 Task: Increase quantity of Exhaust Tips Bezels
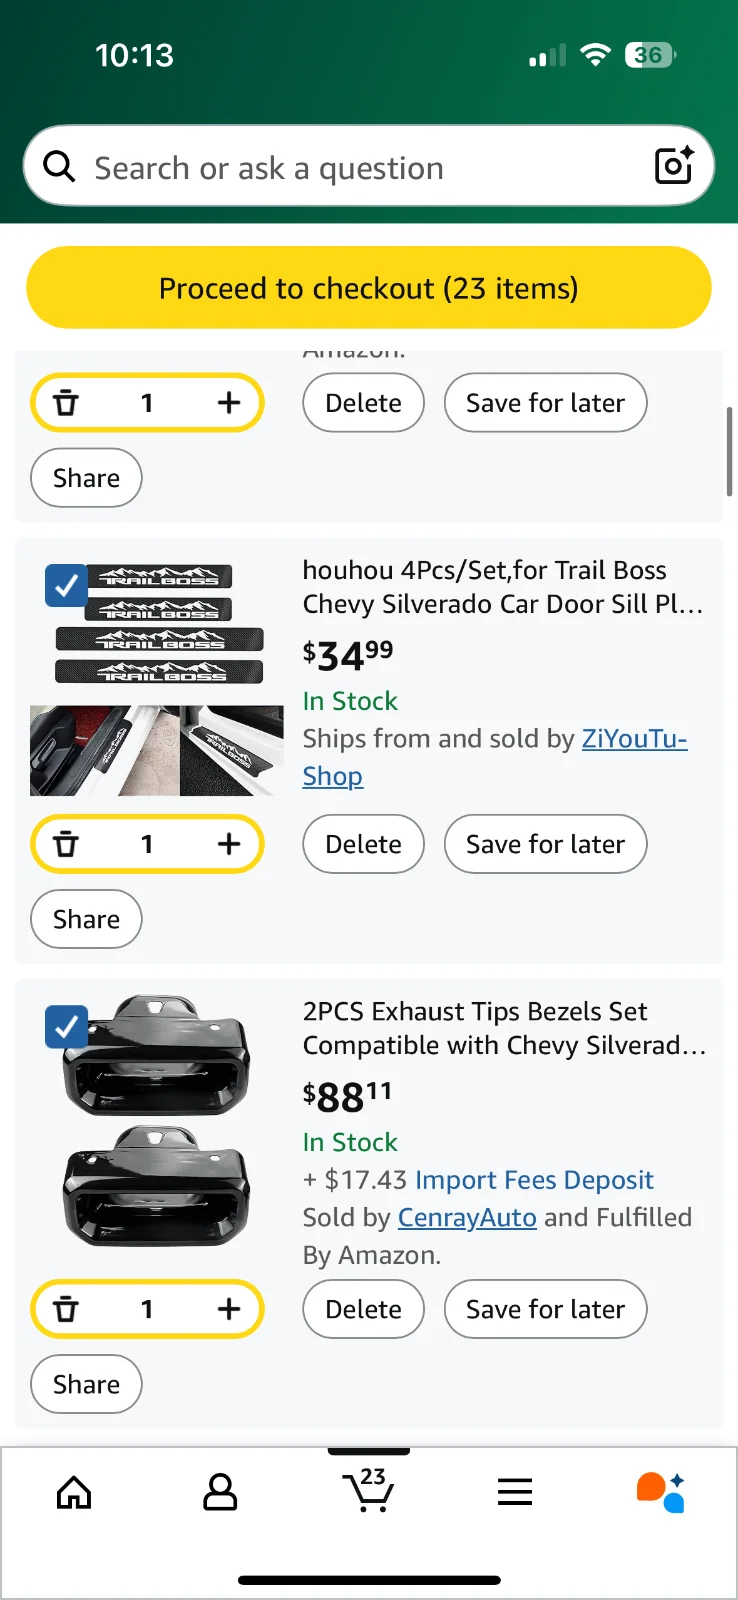[229, 1309]
